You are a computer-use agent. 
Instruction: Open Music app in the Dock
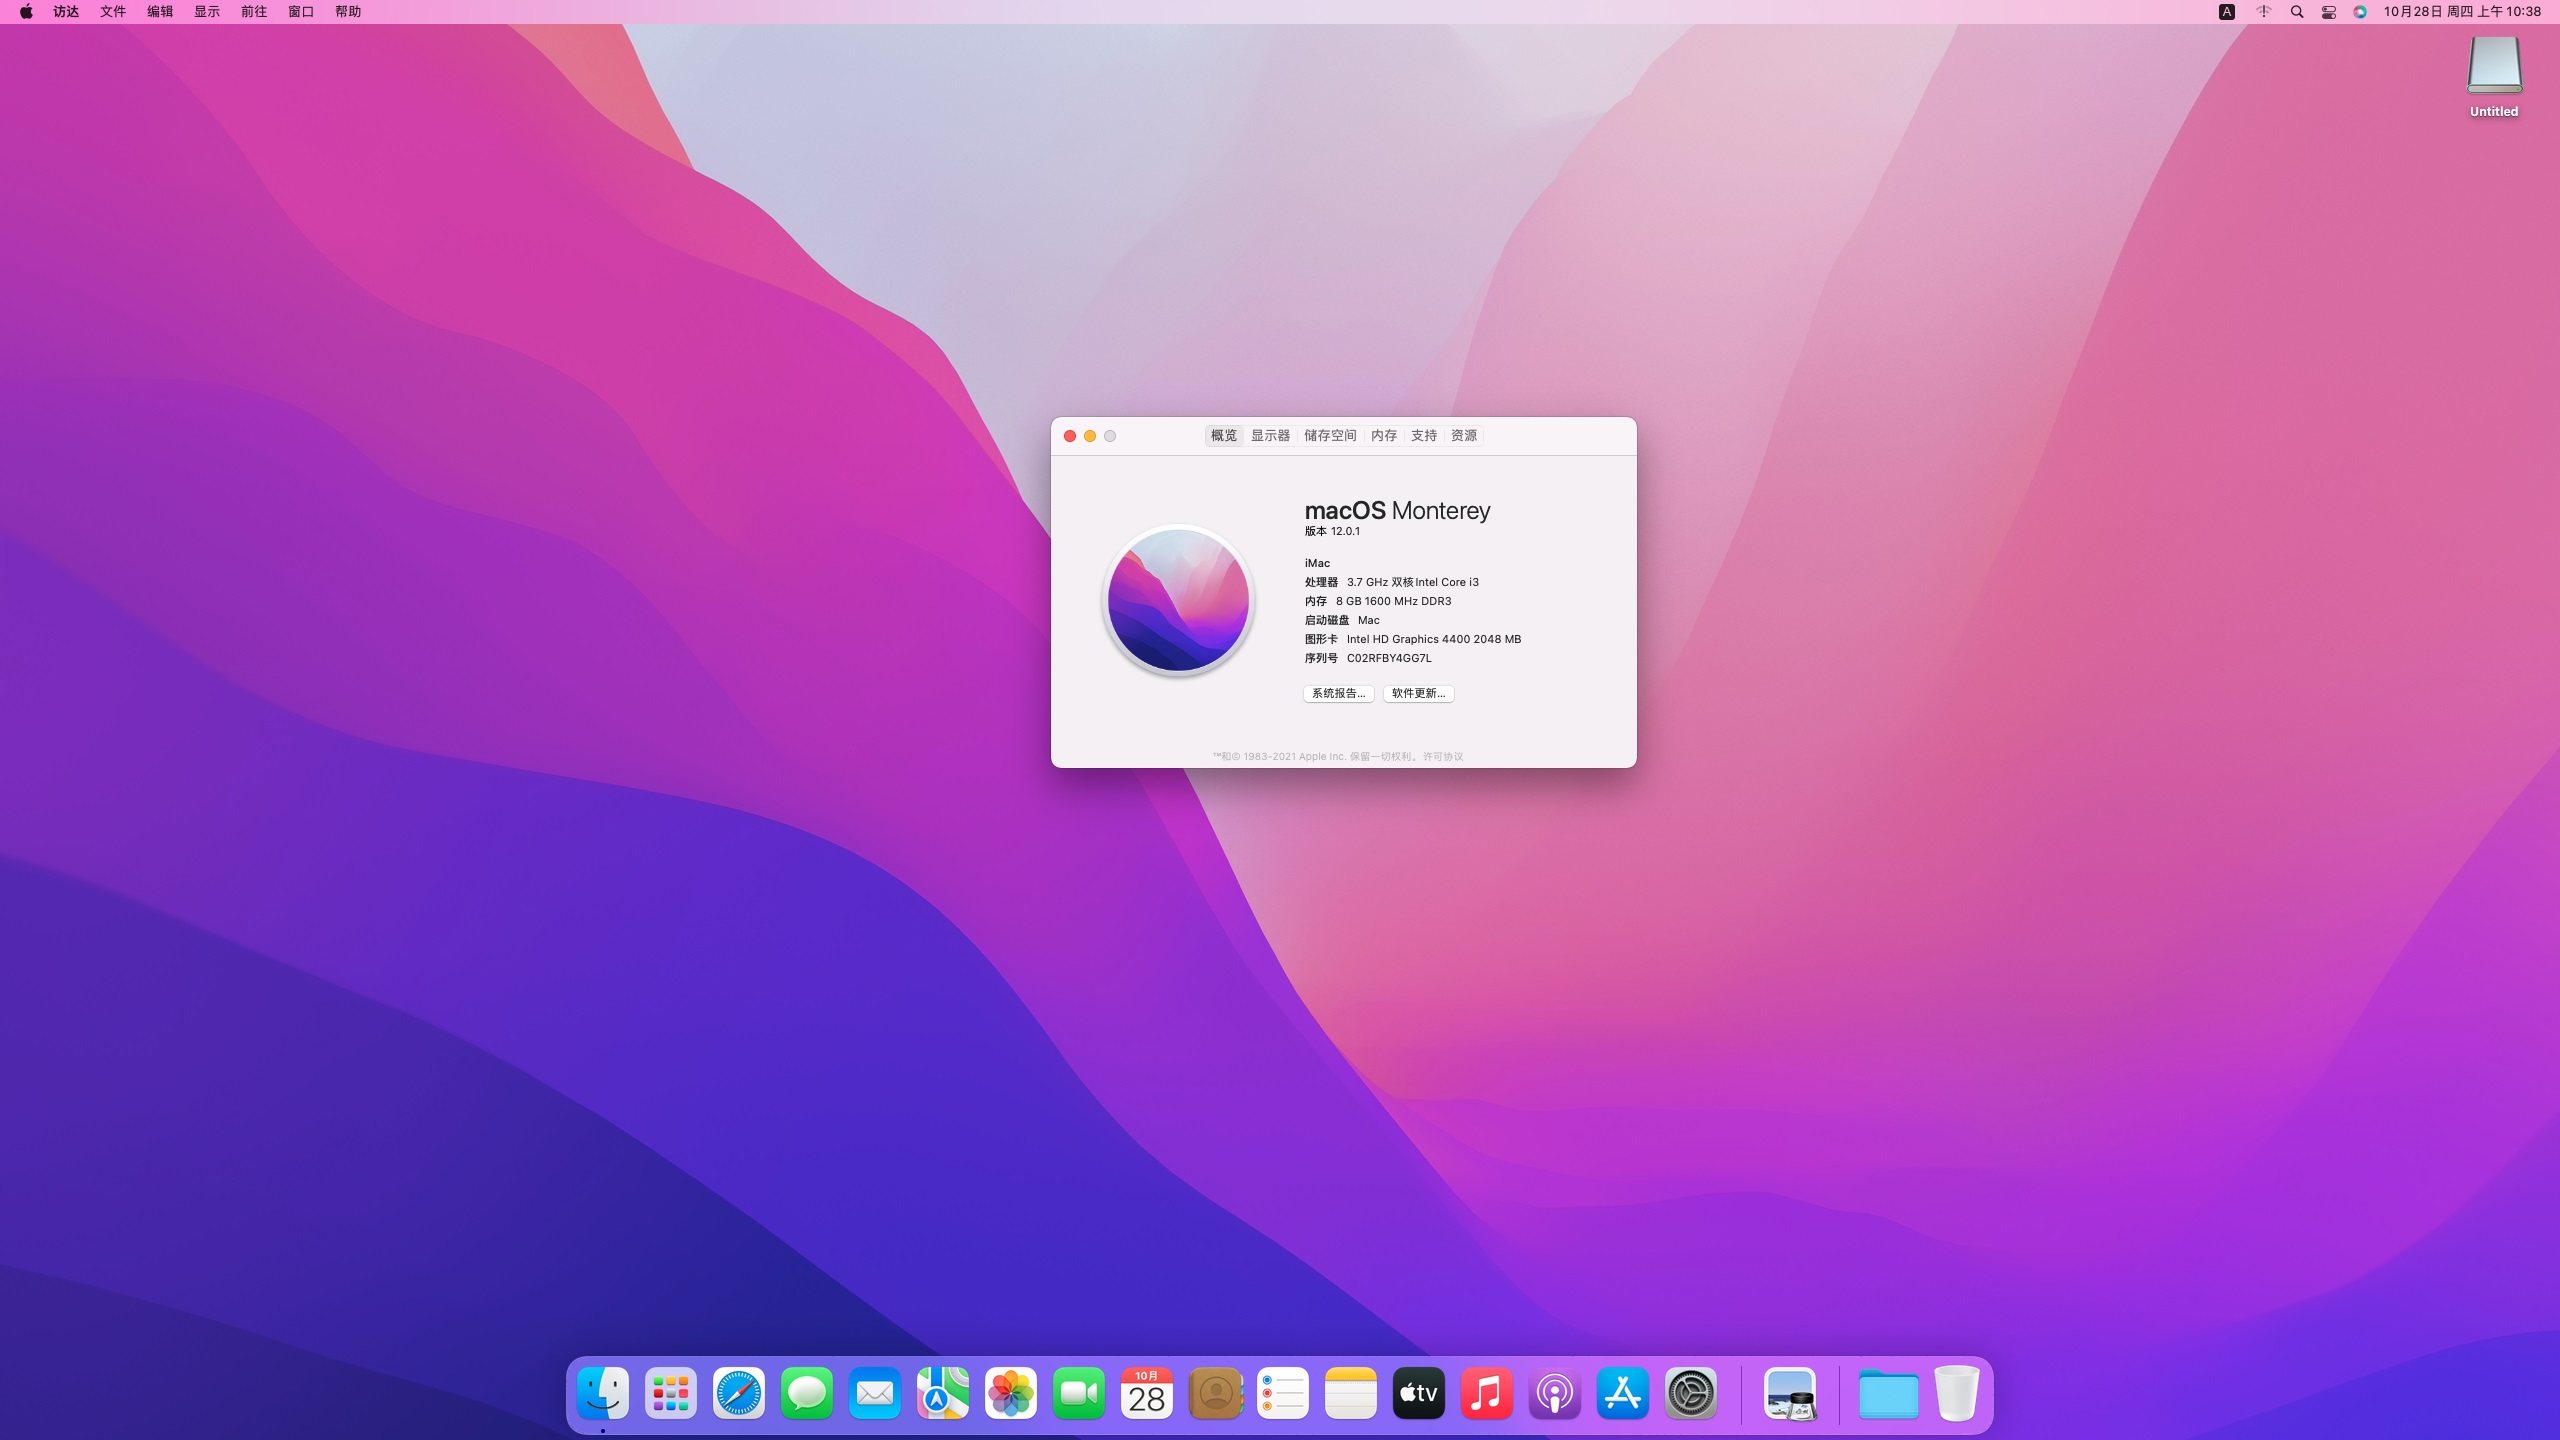point(1487,1393)
